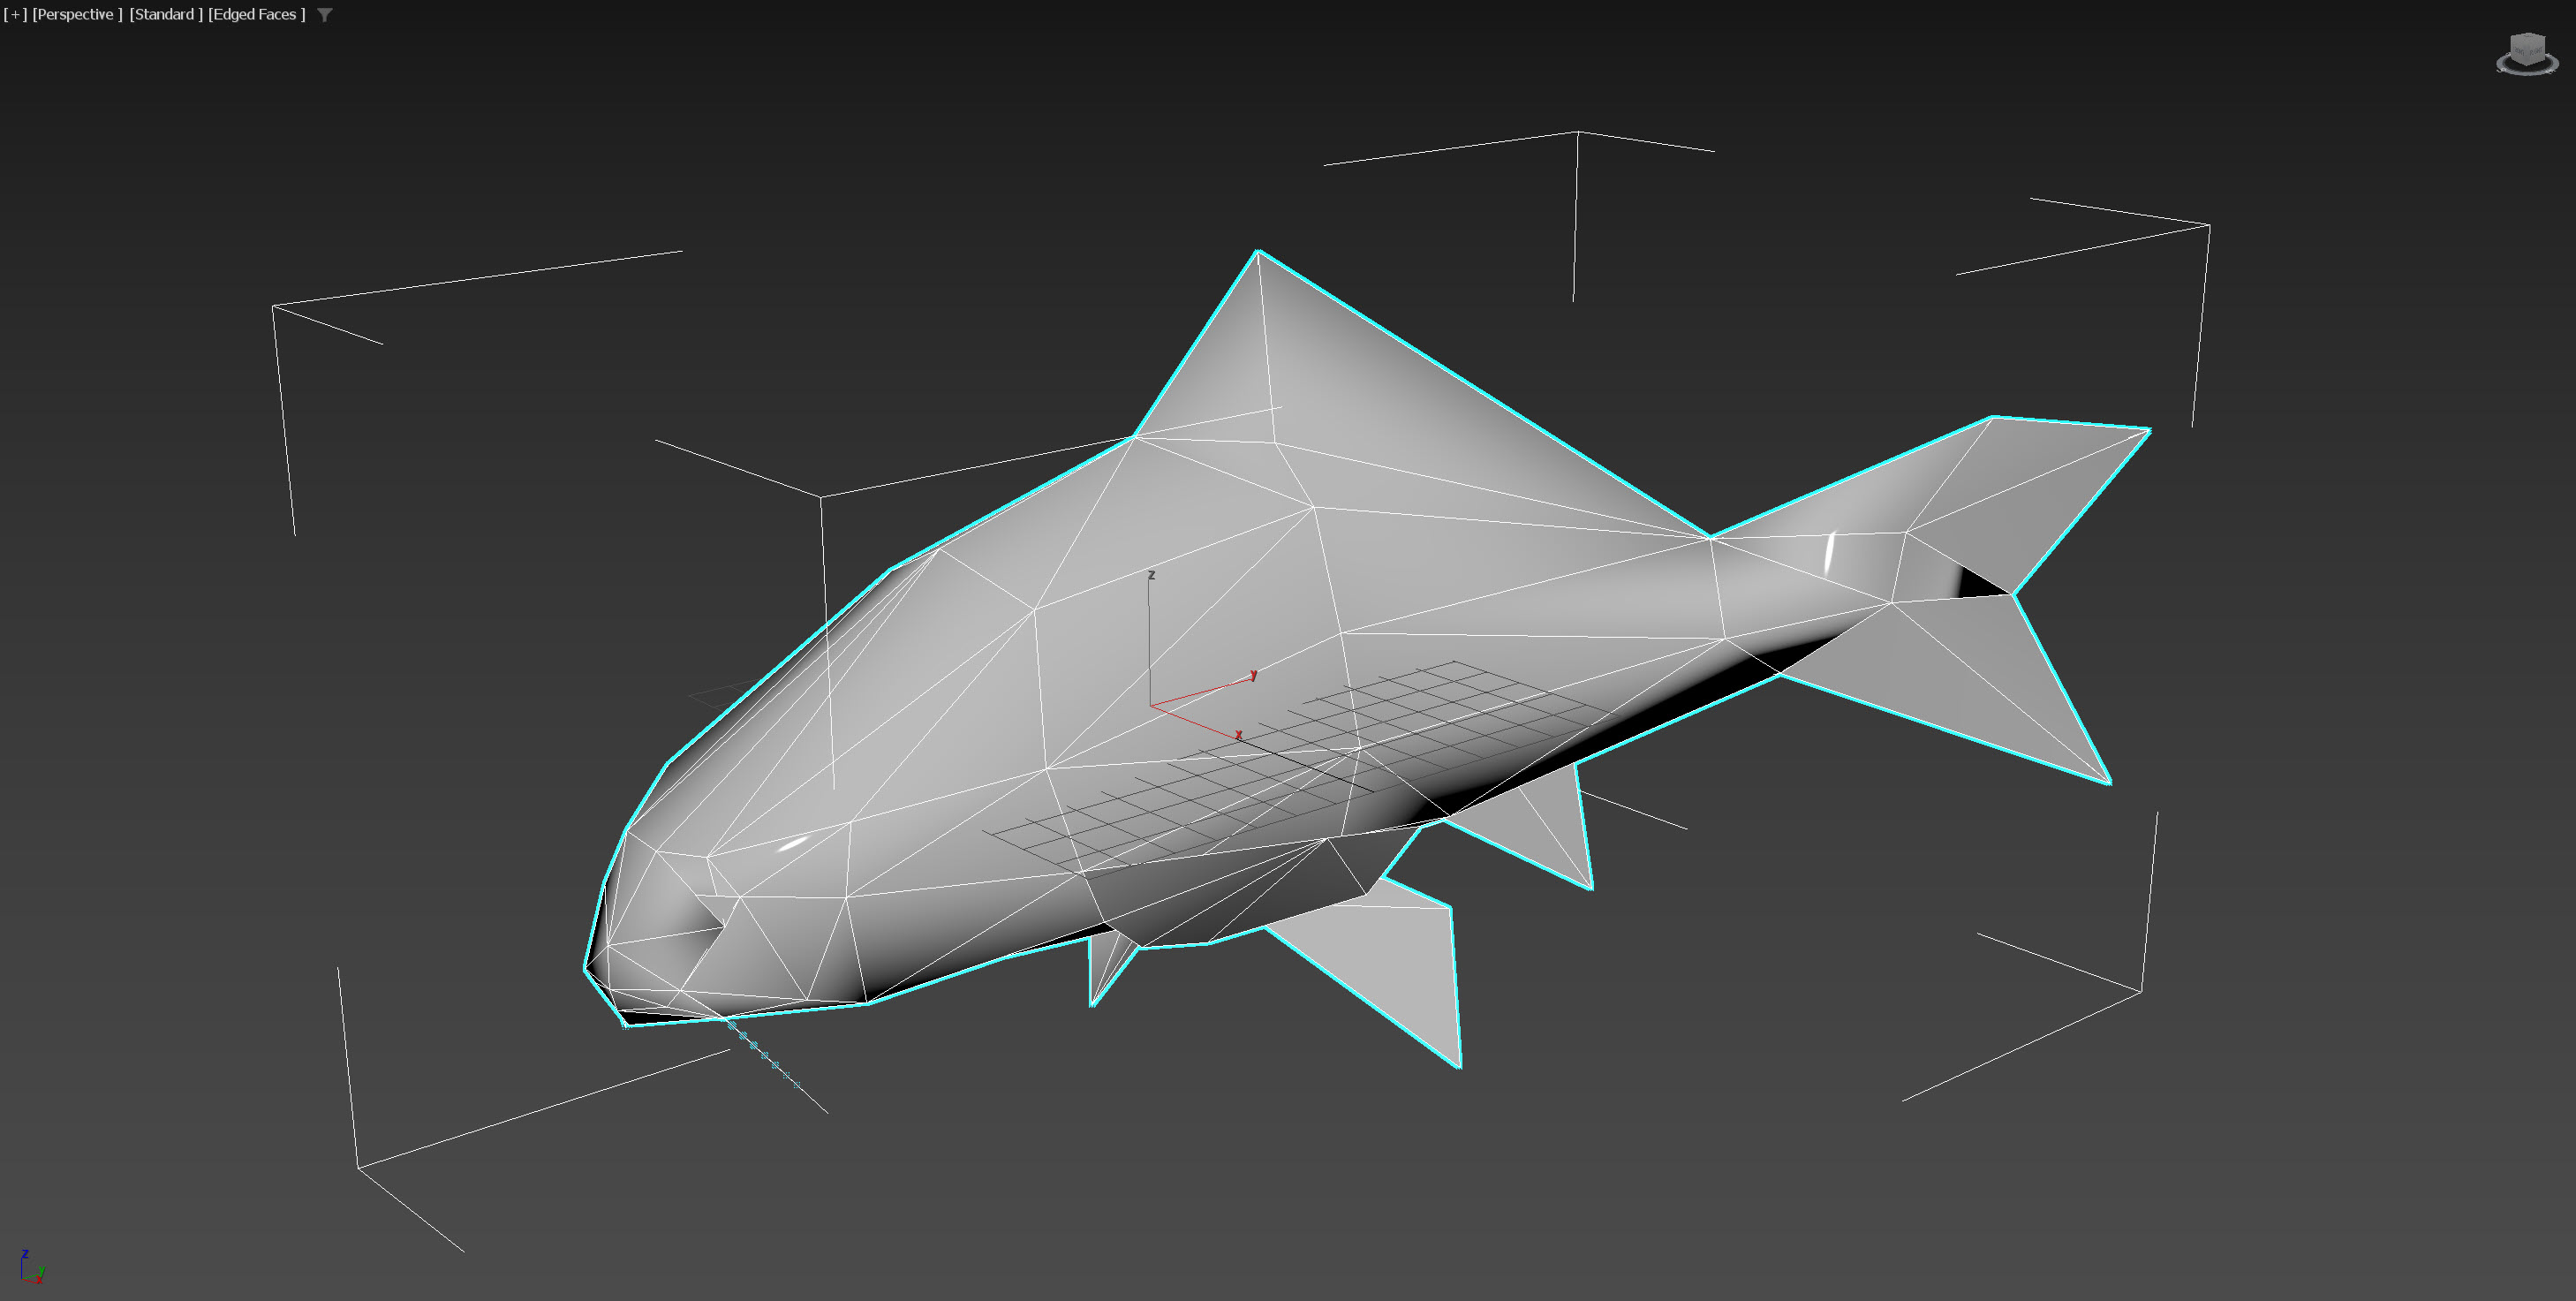
Task: Click the gizmo Z axis label
Action: [1152, 575]
